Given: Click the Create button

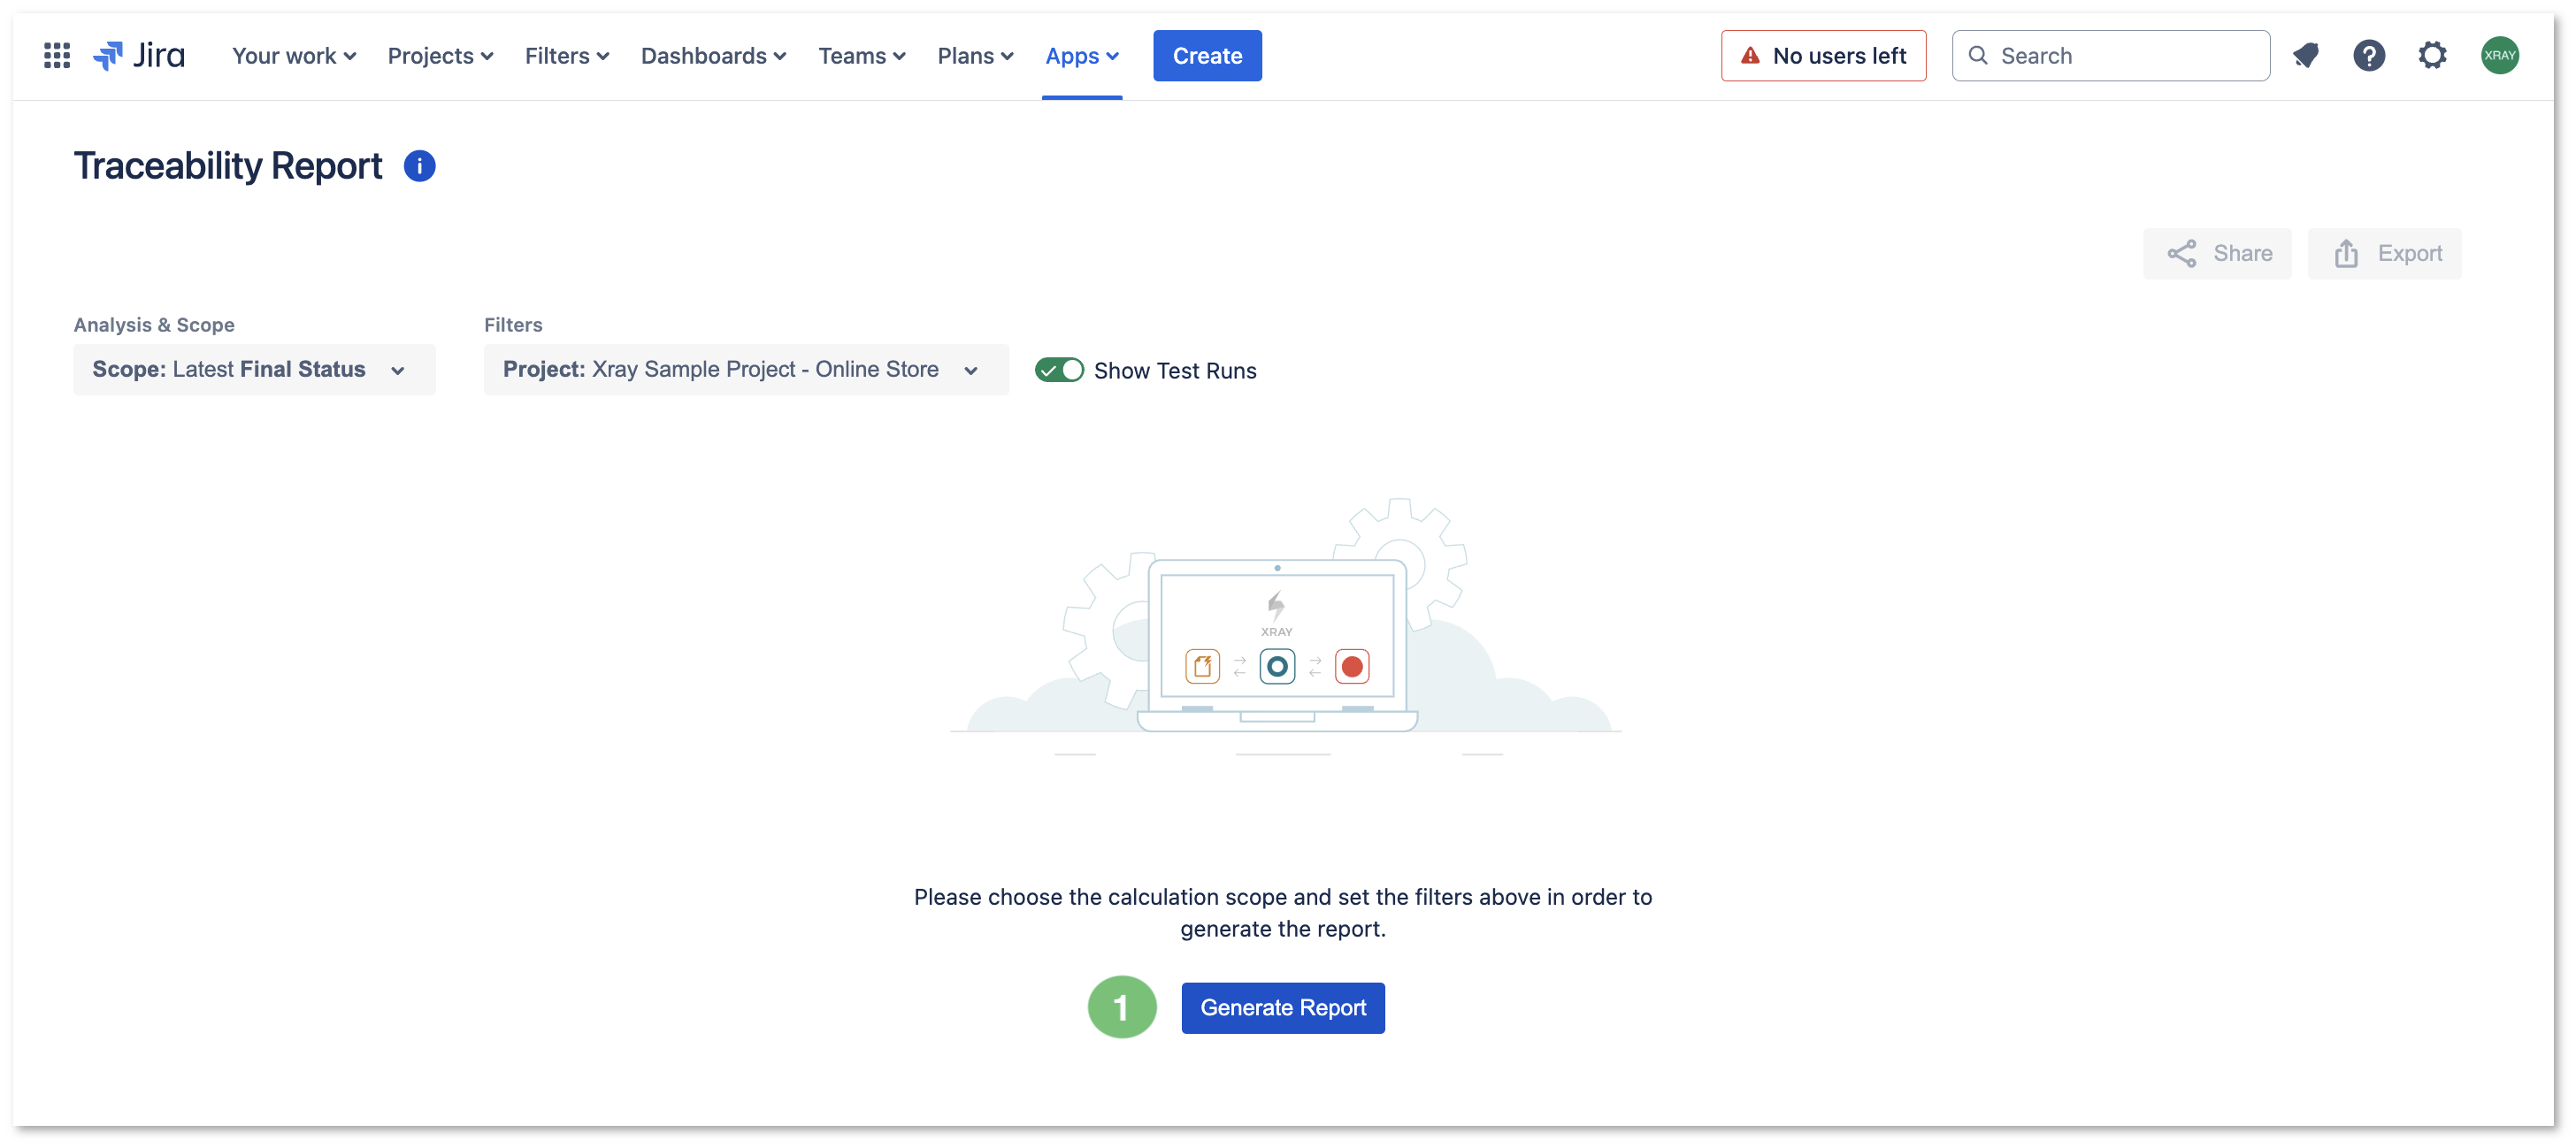Looking at the screenshot, I should point(1207,56).
